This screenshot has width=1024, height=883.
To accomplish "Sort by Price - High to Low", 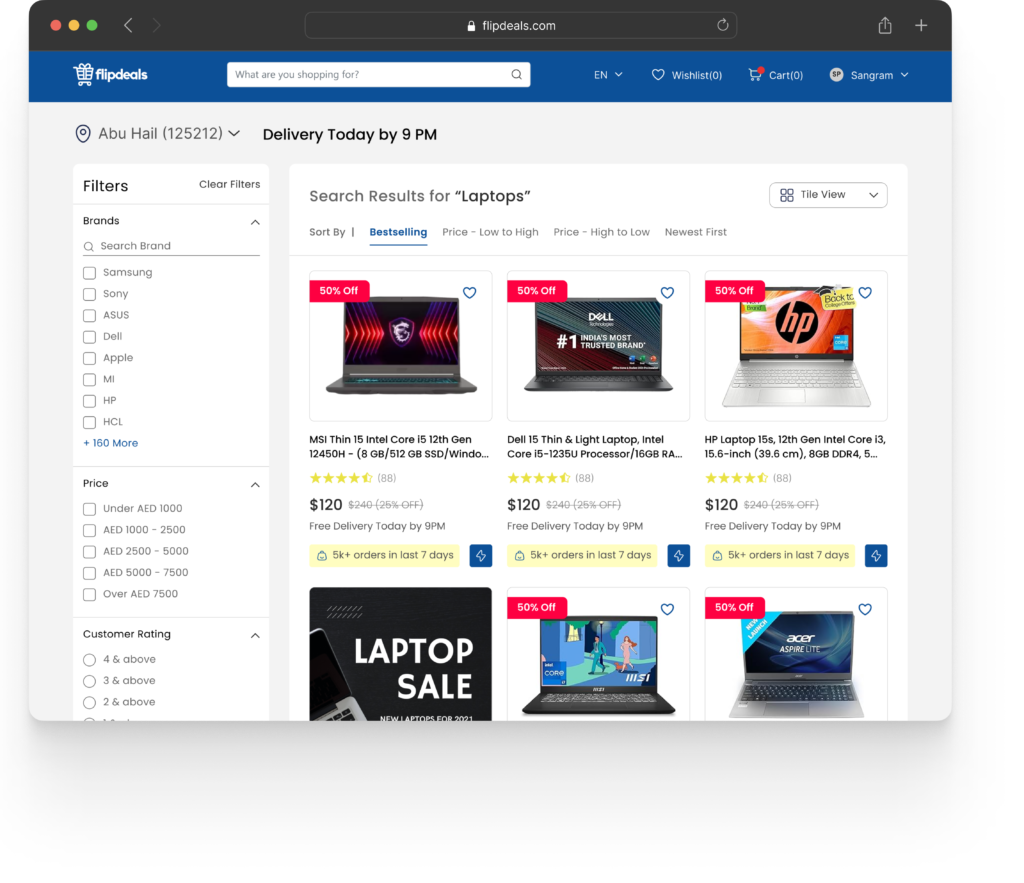I will click(x=601, y=233).
